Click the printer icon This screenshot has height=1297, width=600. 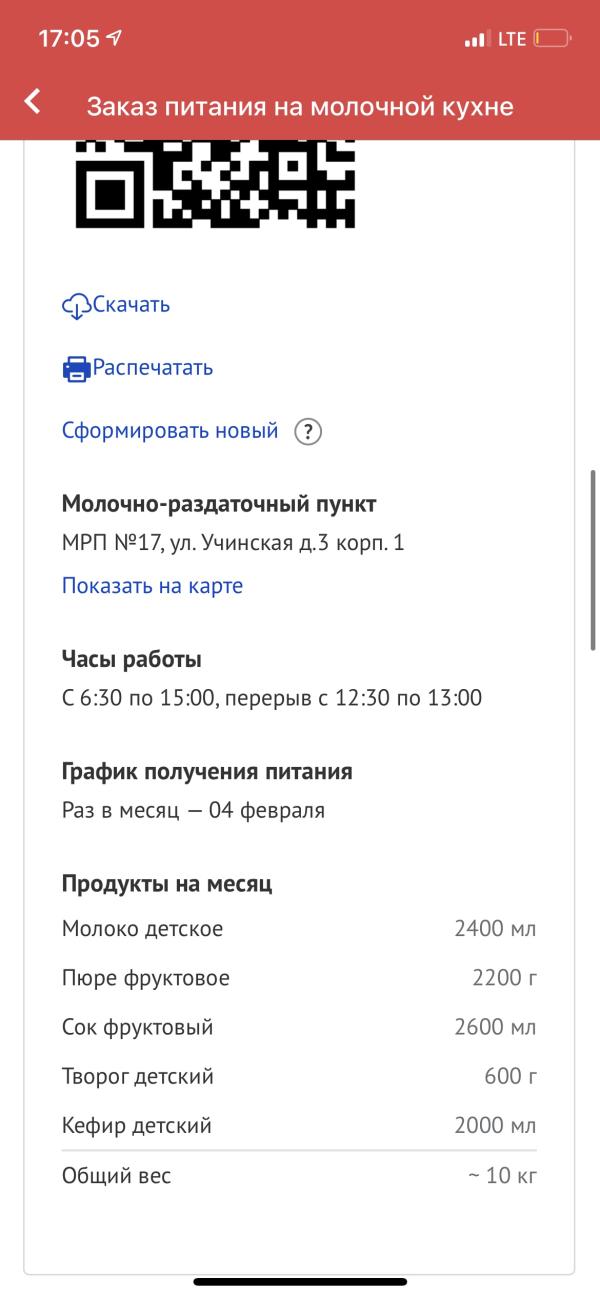(76, 368)
